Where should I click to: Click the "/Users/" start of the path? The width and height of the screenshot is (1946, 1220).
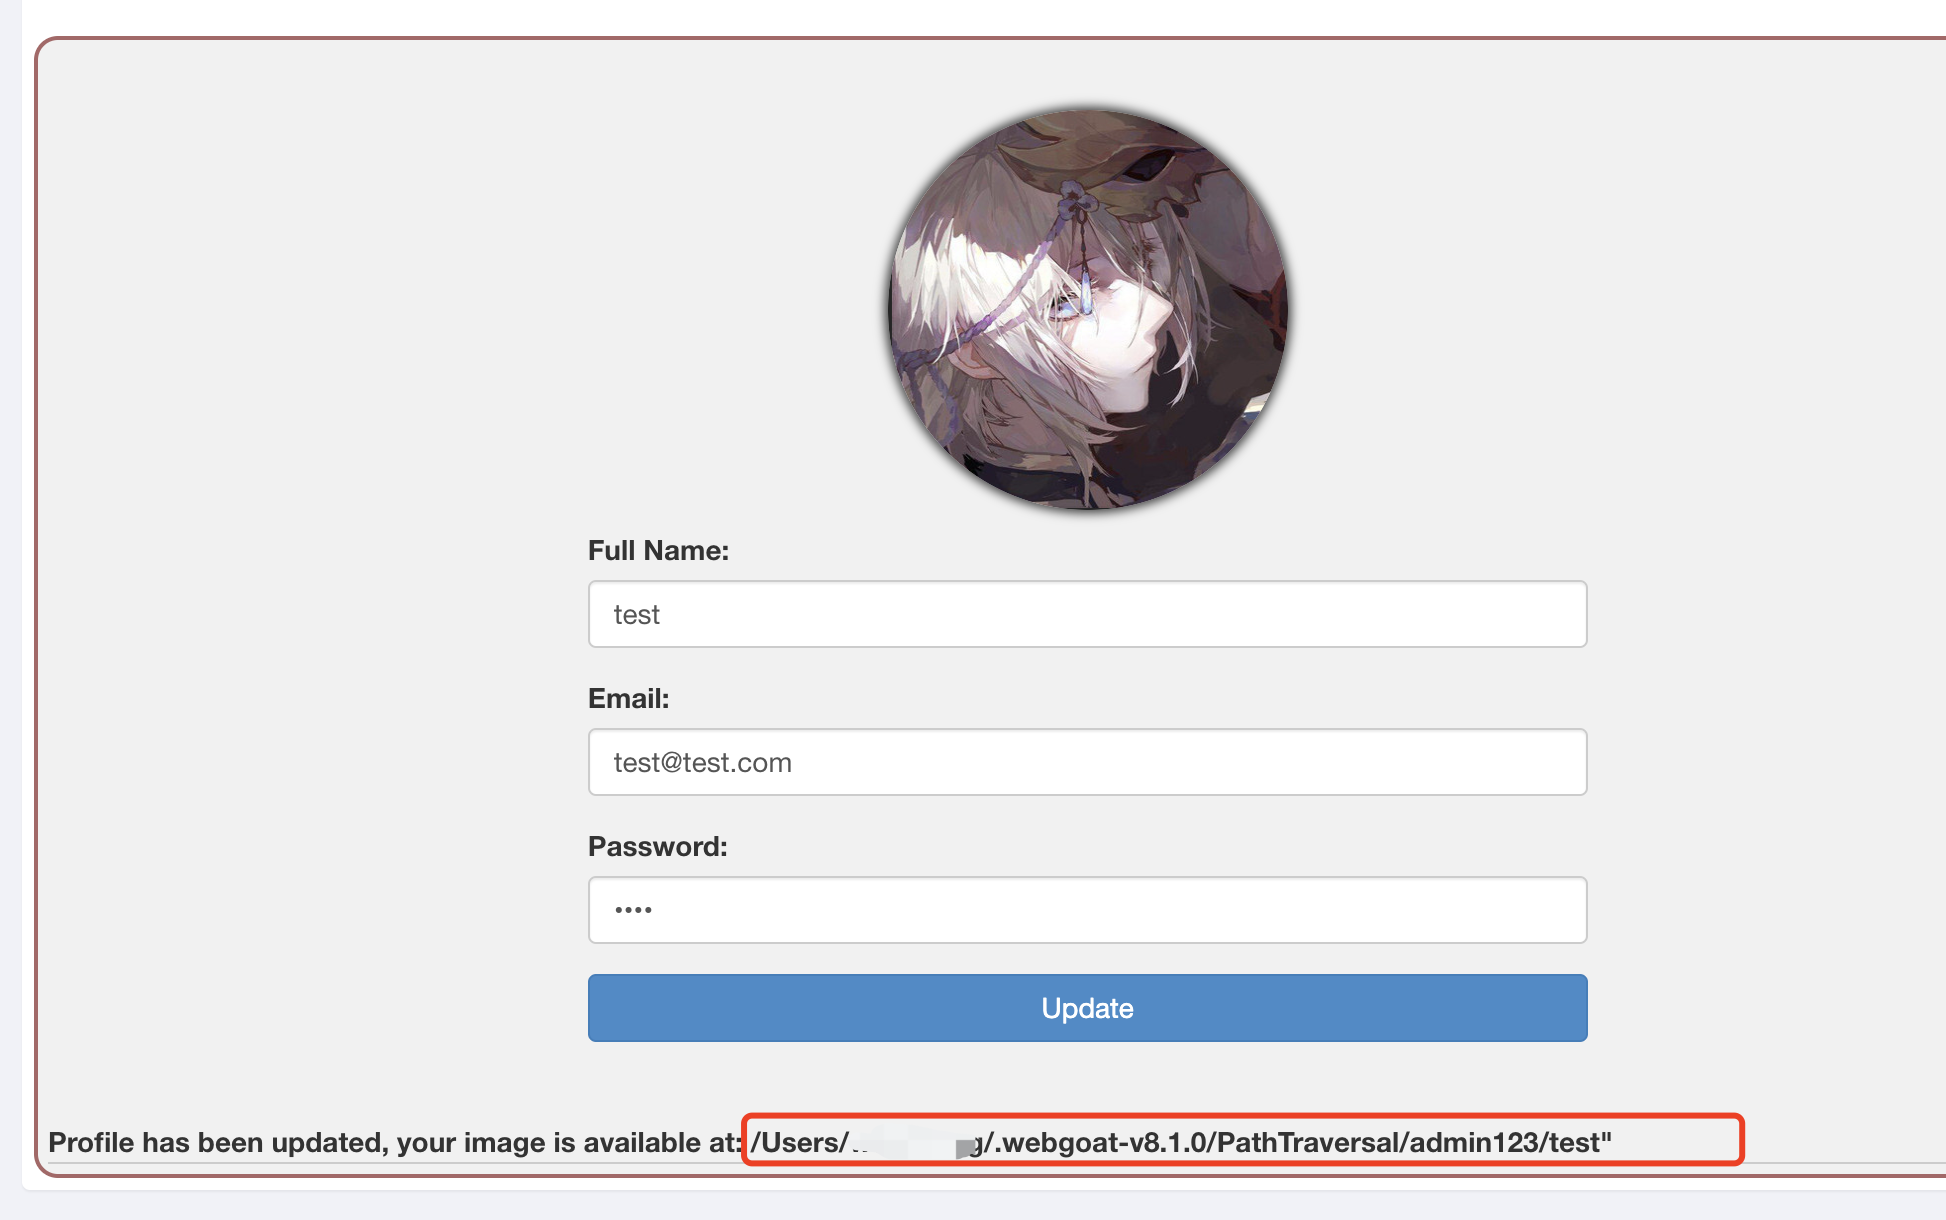[x=799, y=1142]
